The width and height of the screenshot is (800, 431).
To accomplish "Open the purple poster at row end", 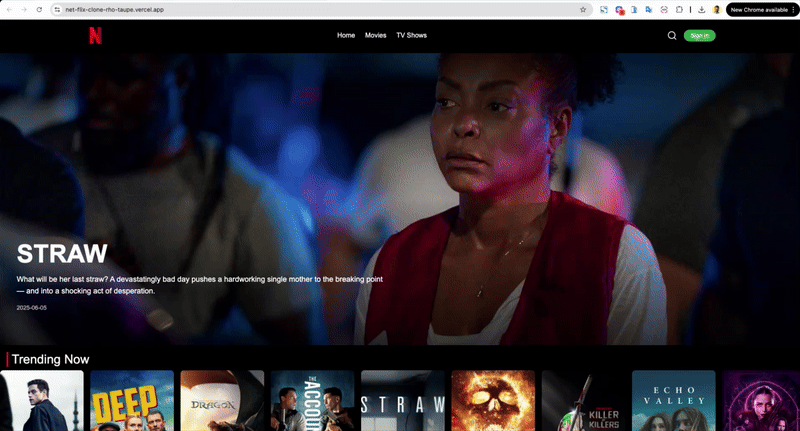I will point(761,401).
